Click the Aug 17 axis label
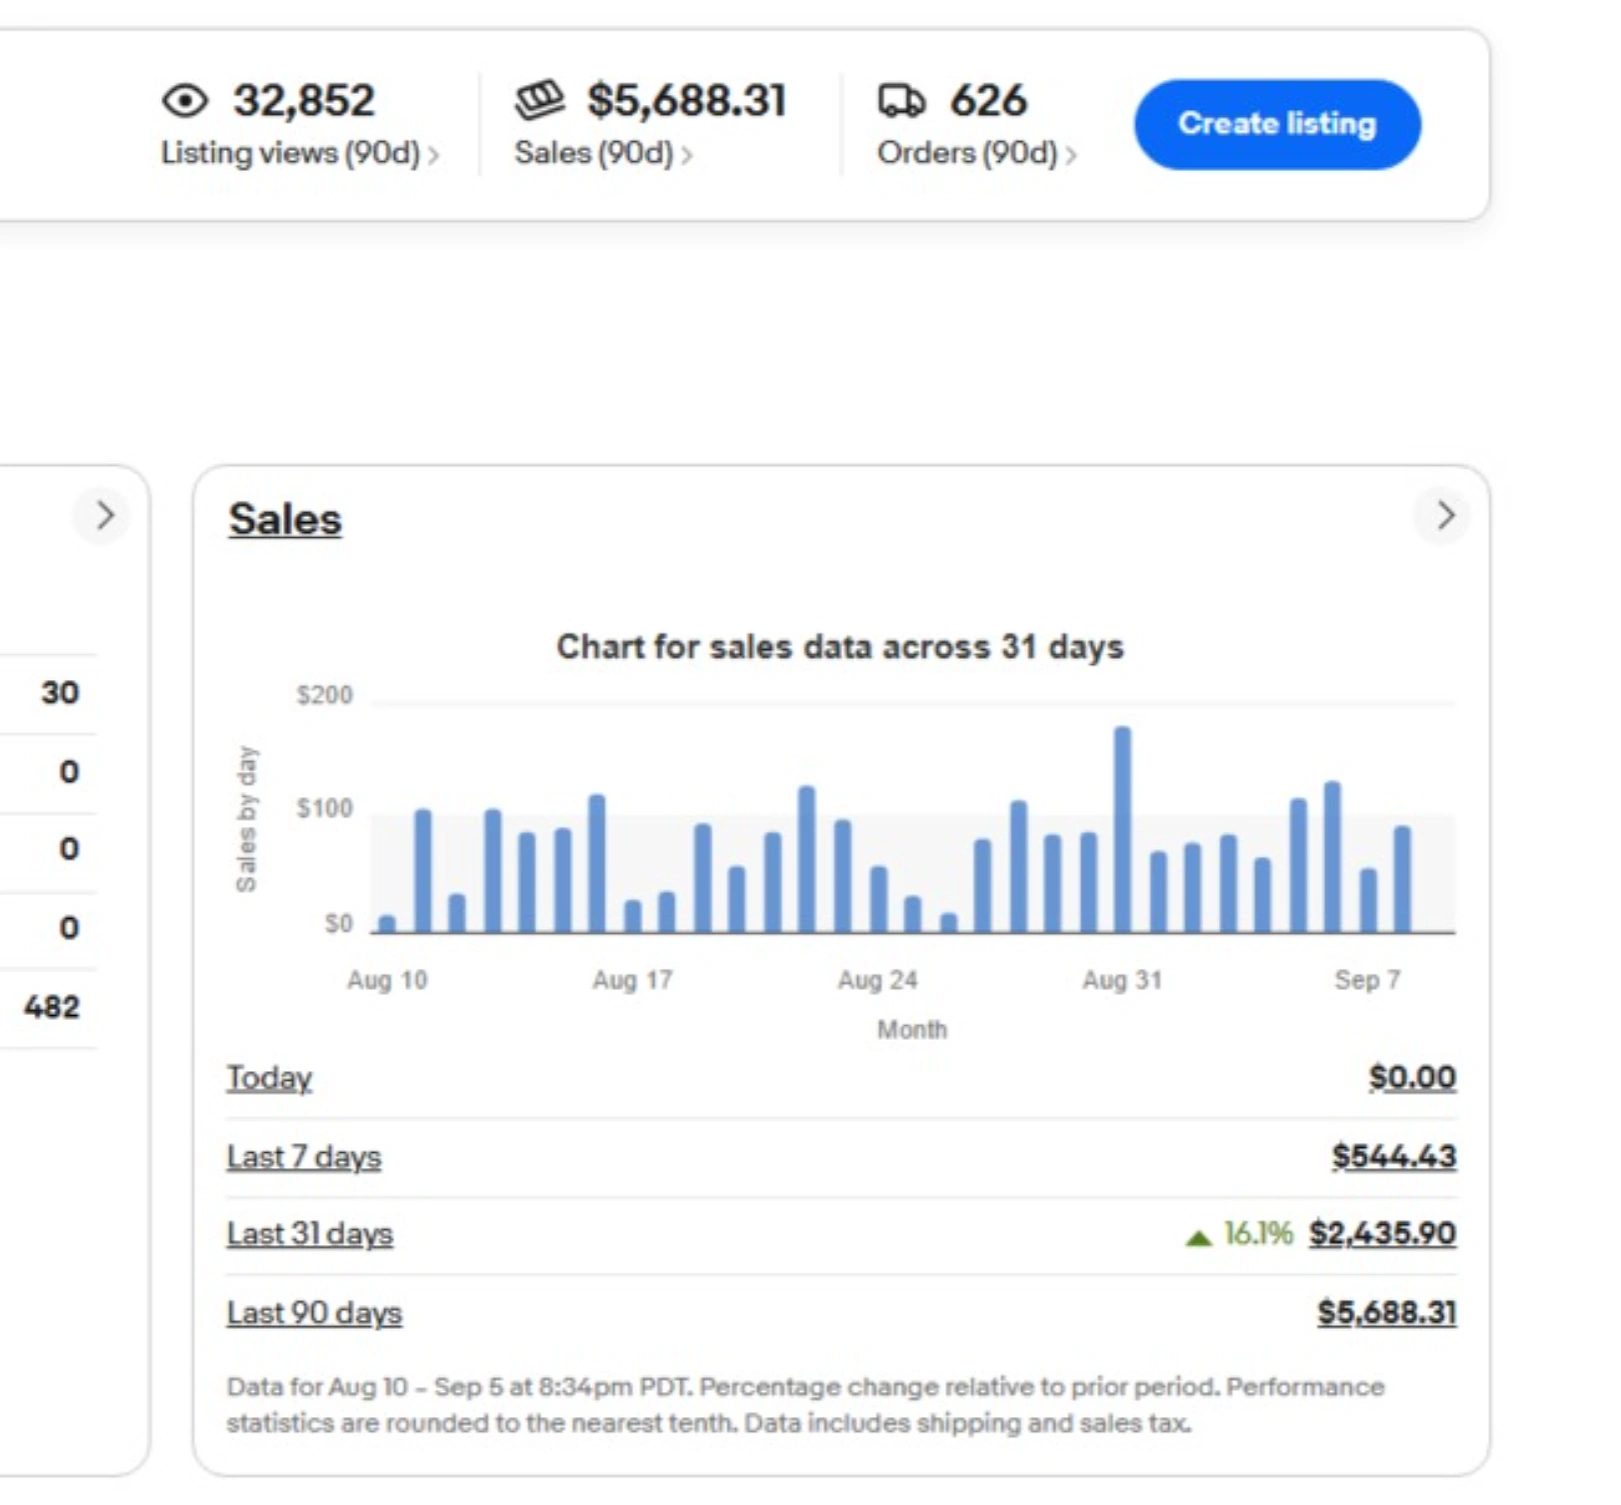This screenshot has width=1621, height=1505. coord(632,980)
